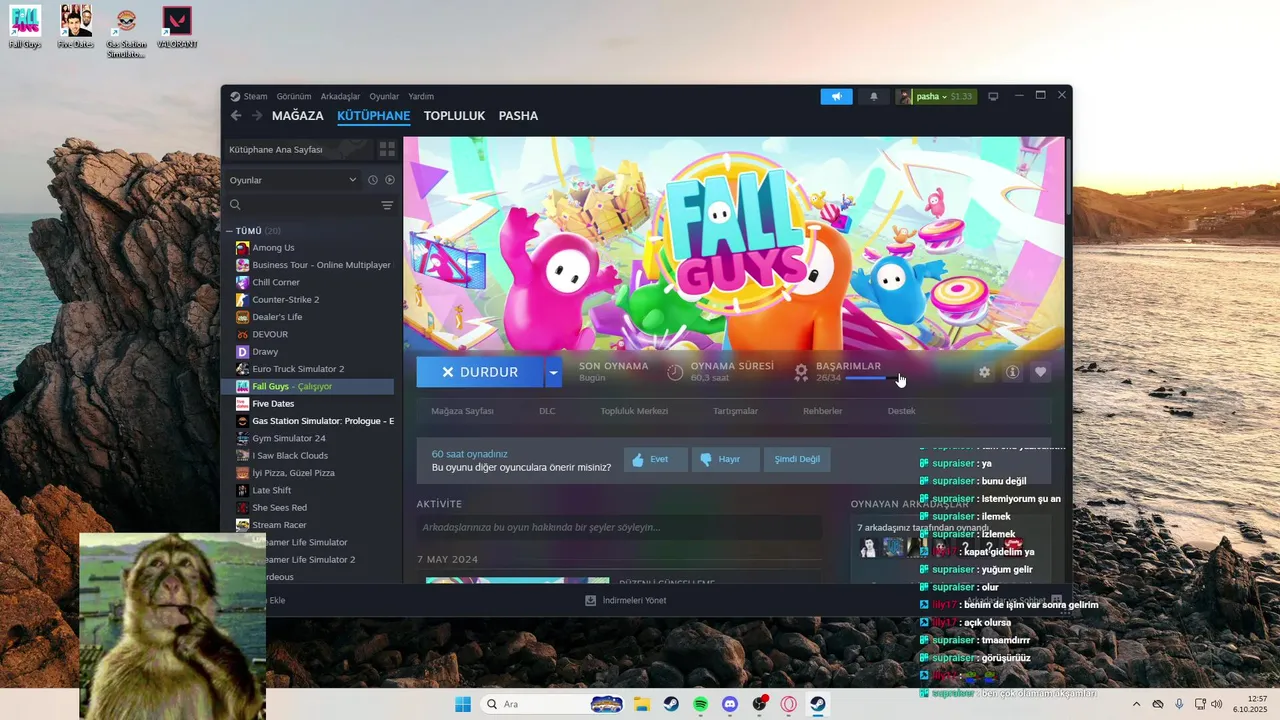Open Fall Guys settings gear
This screenshot has height=720, width=1280.
(984, 372)
